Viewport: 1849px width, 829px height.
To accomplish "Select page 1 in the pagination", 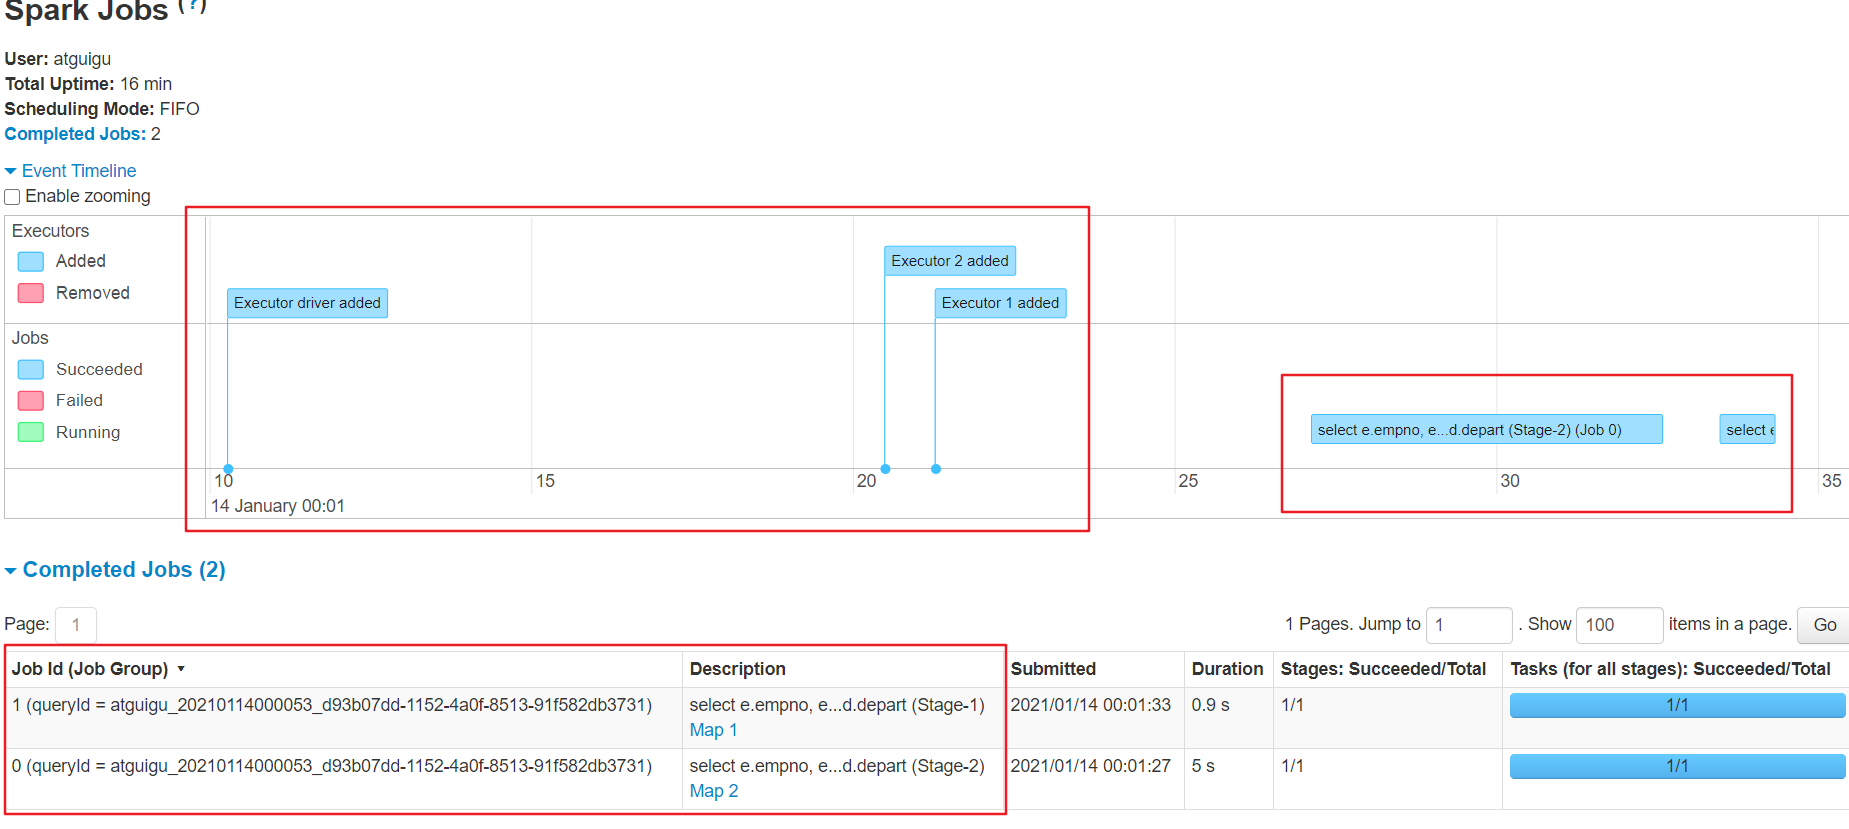I will click(76, 625).
